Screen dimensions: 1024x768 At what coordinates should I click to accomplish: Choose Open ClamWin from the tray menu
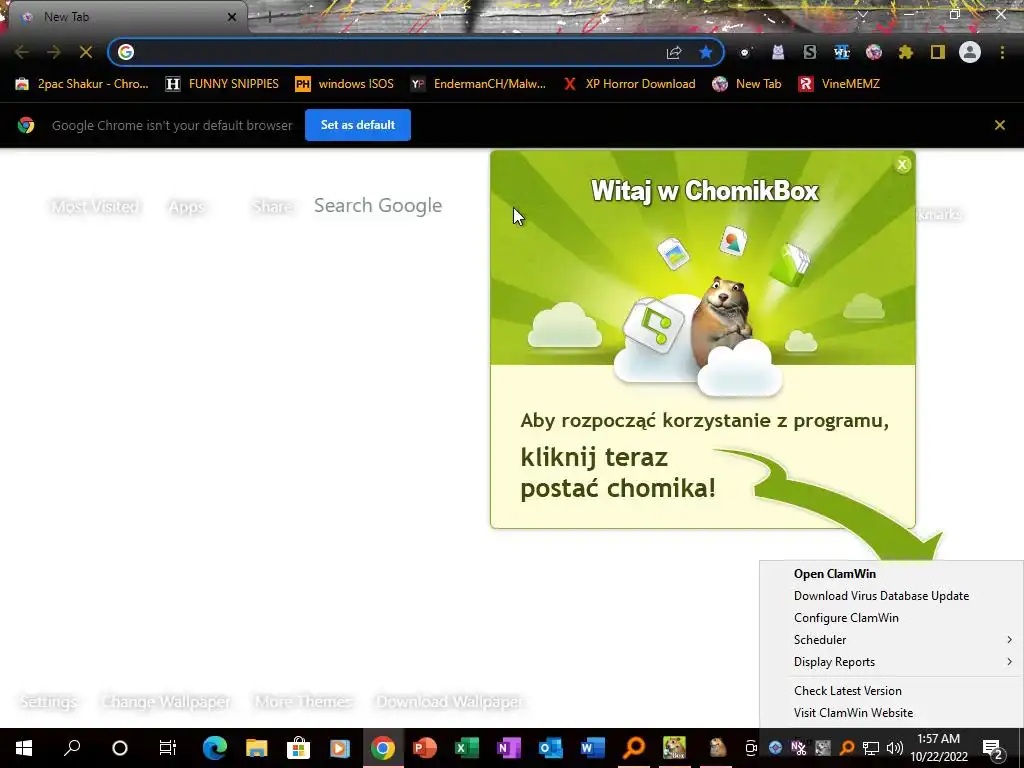point(891,573)
